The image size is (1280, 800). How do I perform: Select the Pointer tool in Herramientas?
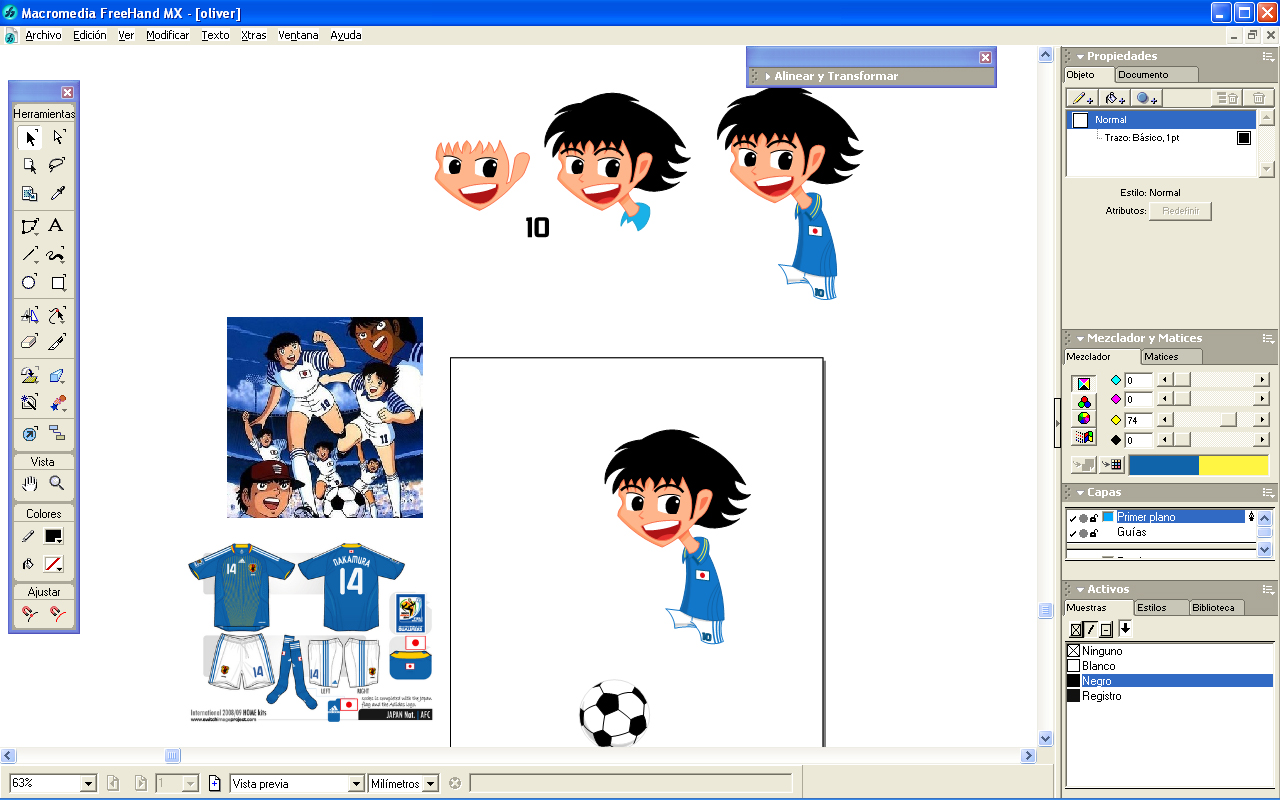point(30,138)
